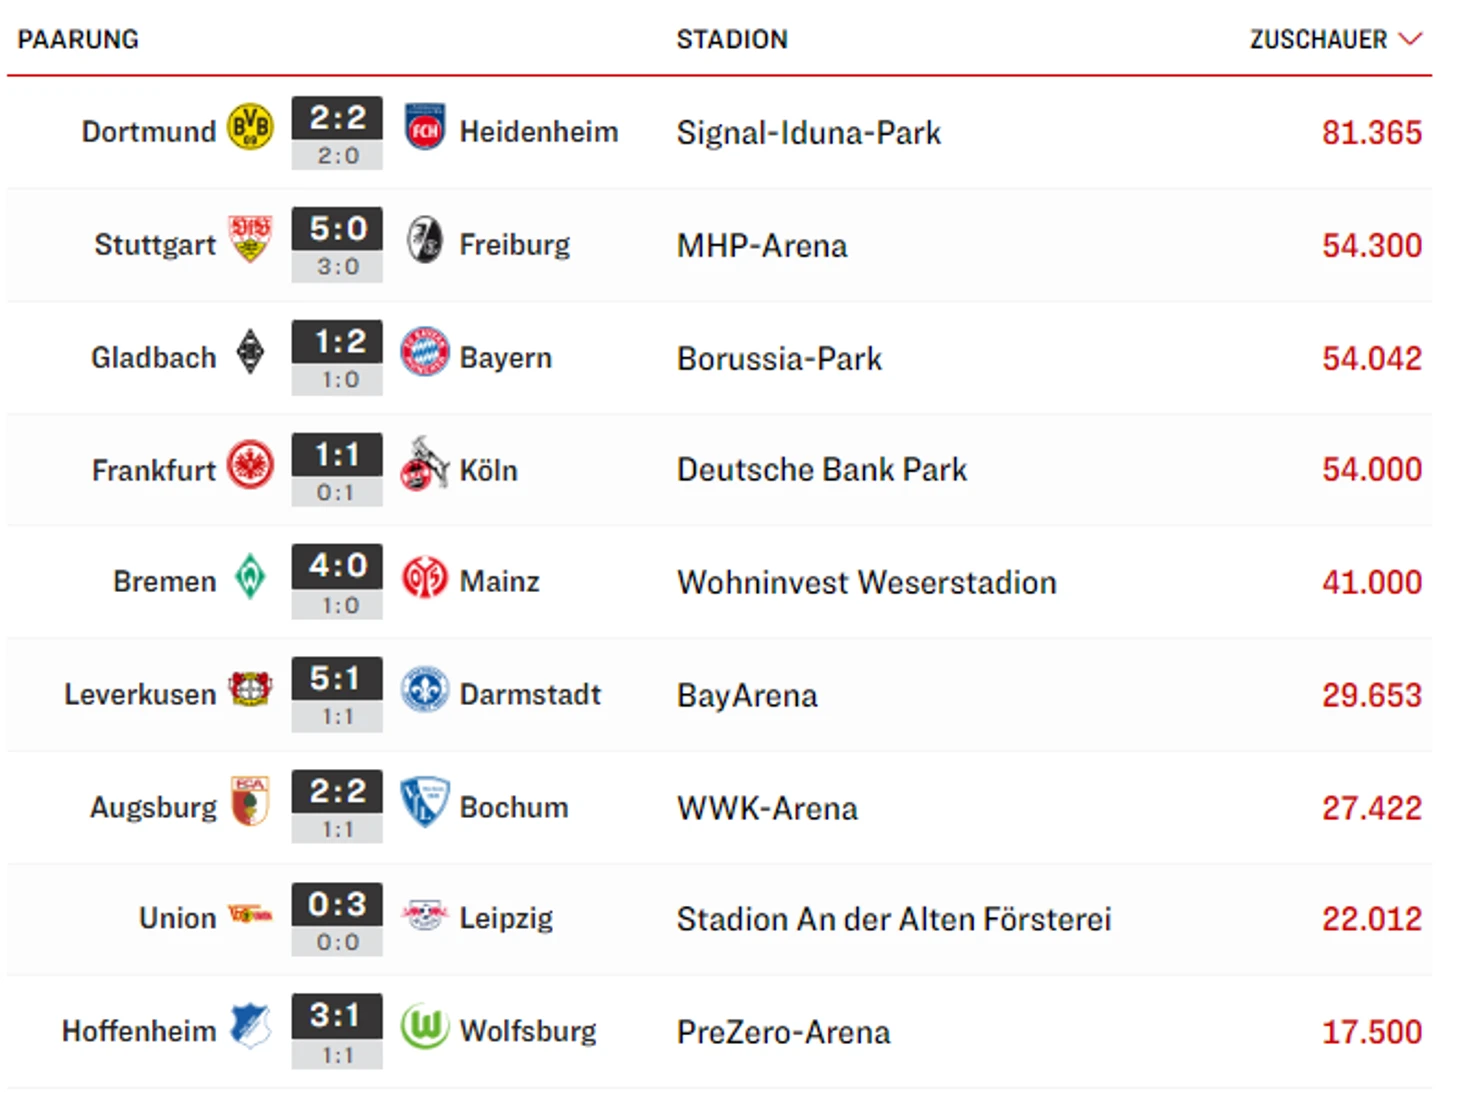Click the Wolfsburg green W logo
This screenshot has height=1099, width=1460.
425,1027
